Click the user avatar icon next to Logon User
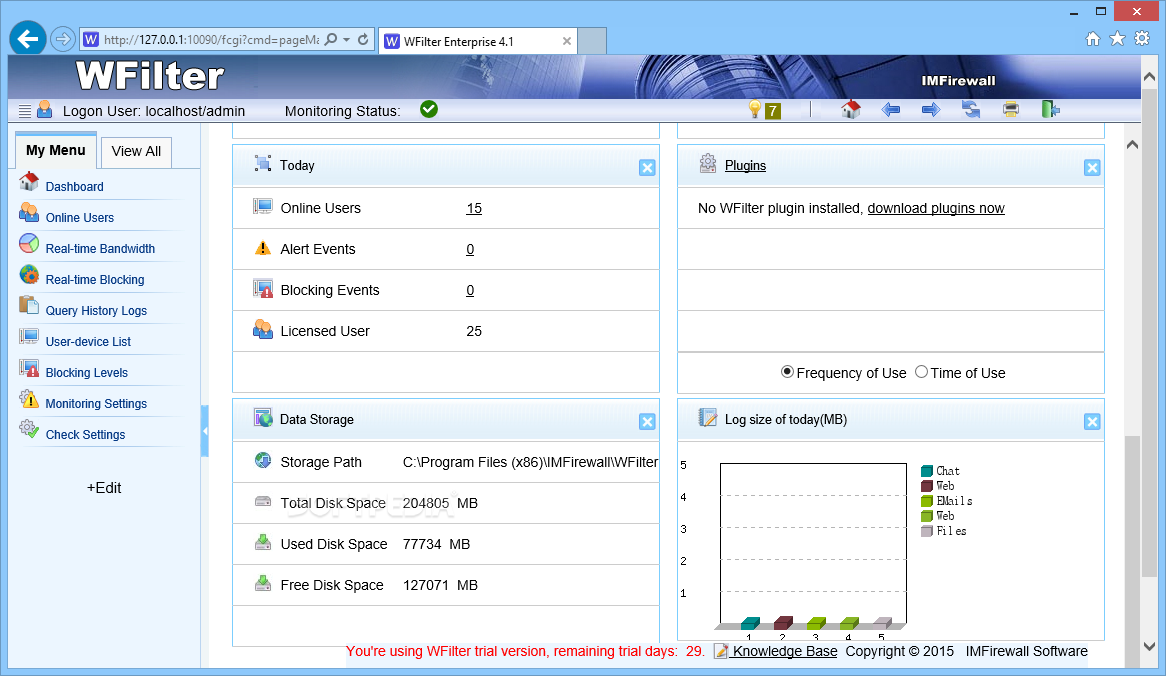The height and width of the screenshot is (676, 1166). click(45, 109)
